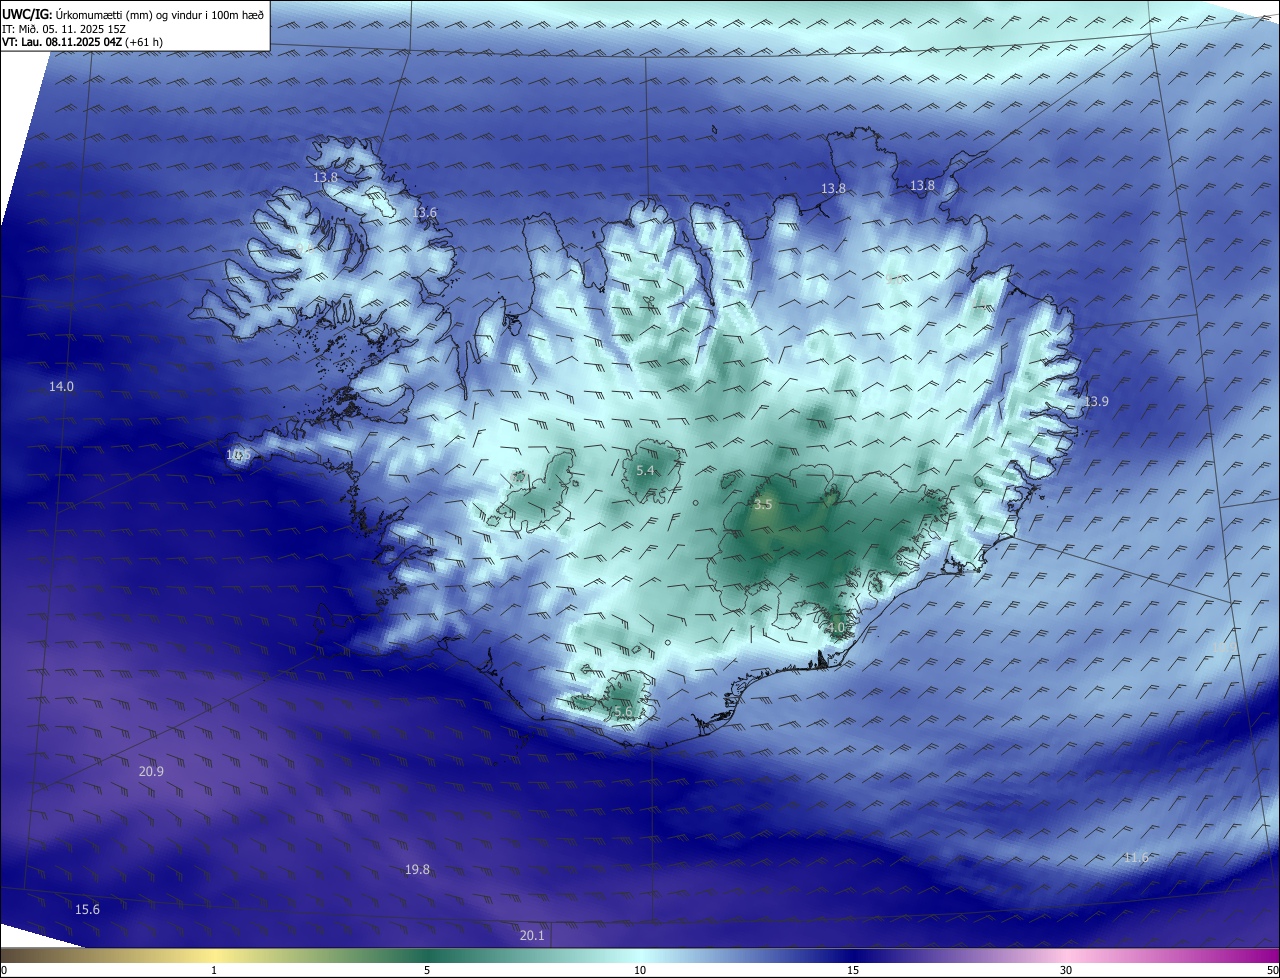1280x978 pixels.
Task: Click the 10.6 value at Snæfellsnes tip
Action: point(238,455)
